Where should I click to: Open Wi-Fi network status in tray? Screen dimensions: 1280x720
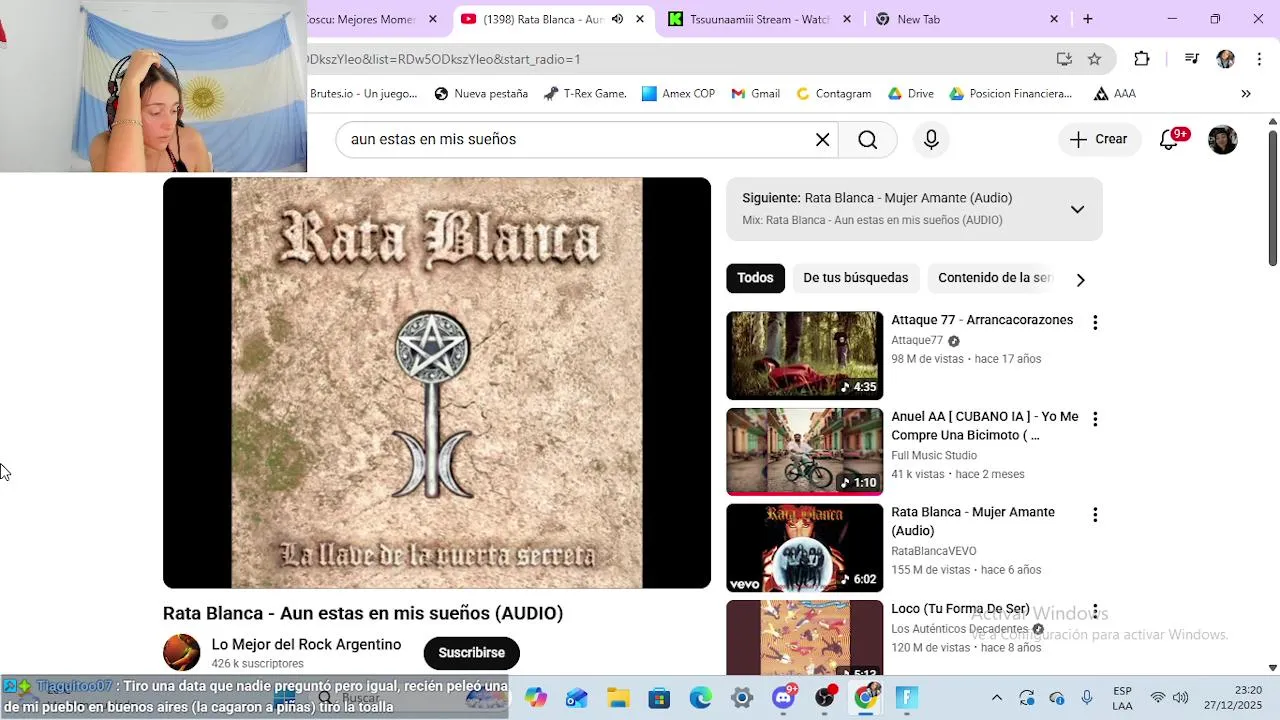(1158, 698)
